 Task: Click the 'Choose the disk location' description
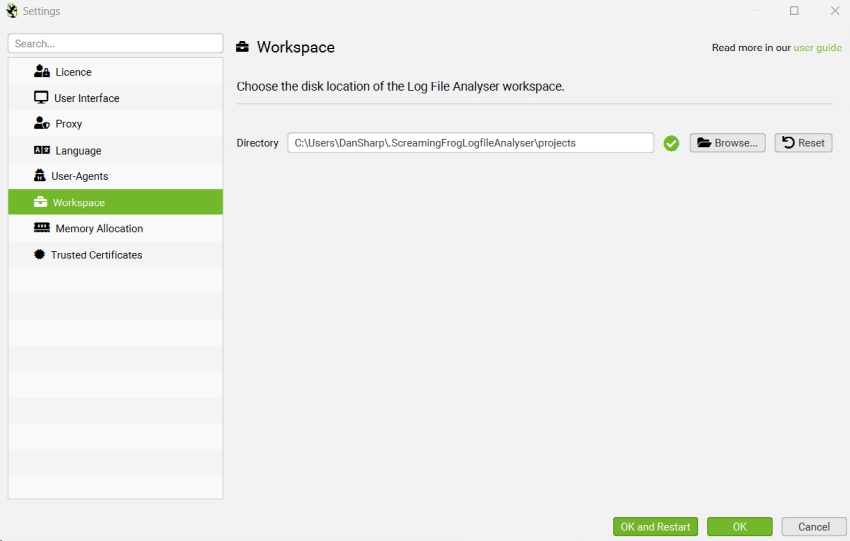click(401, 87)
